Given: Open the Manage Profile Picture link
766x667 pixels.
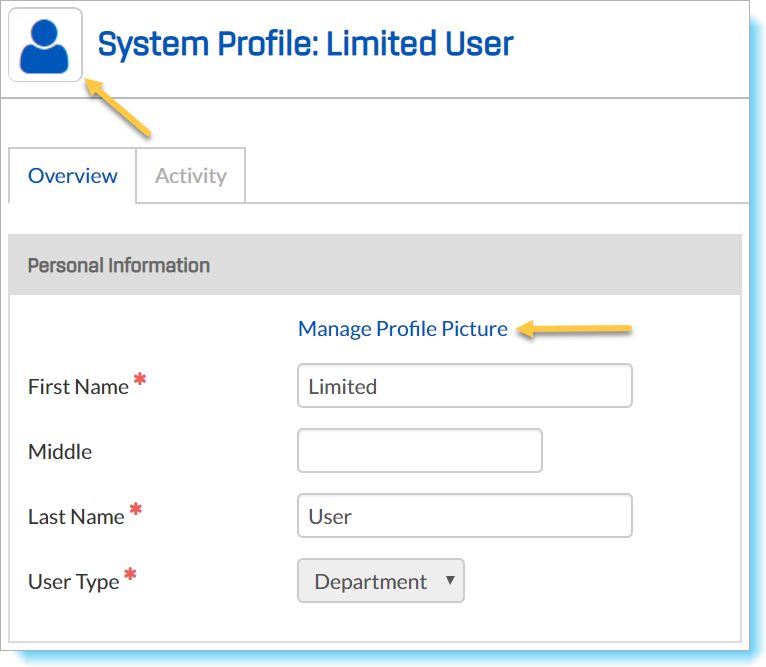Looking at the screenshot, I should (403, 328).
